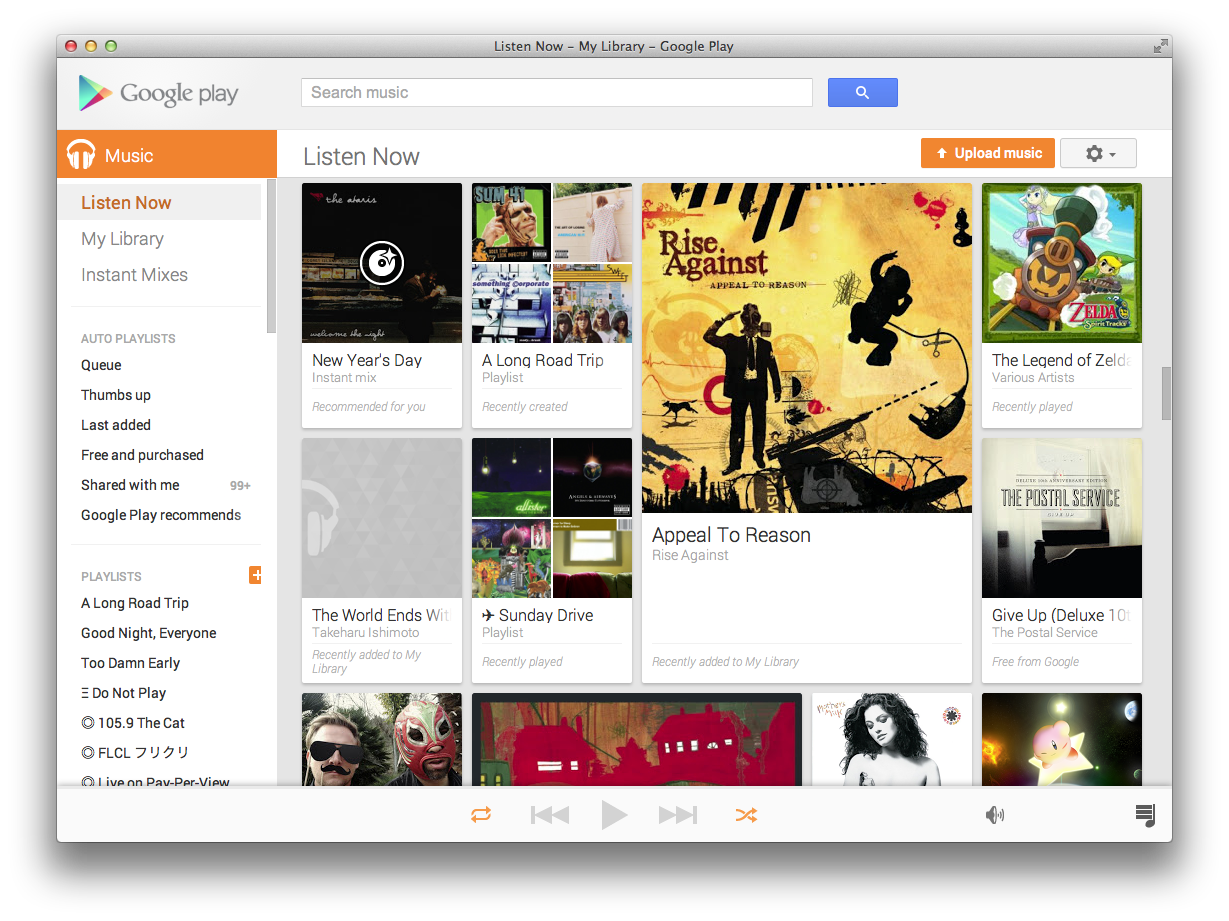Open Appeal To Reason album cover
The height and width of the screenshot is (921, 1229).
[x=807, y=348]
